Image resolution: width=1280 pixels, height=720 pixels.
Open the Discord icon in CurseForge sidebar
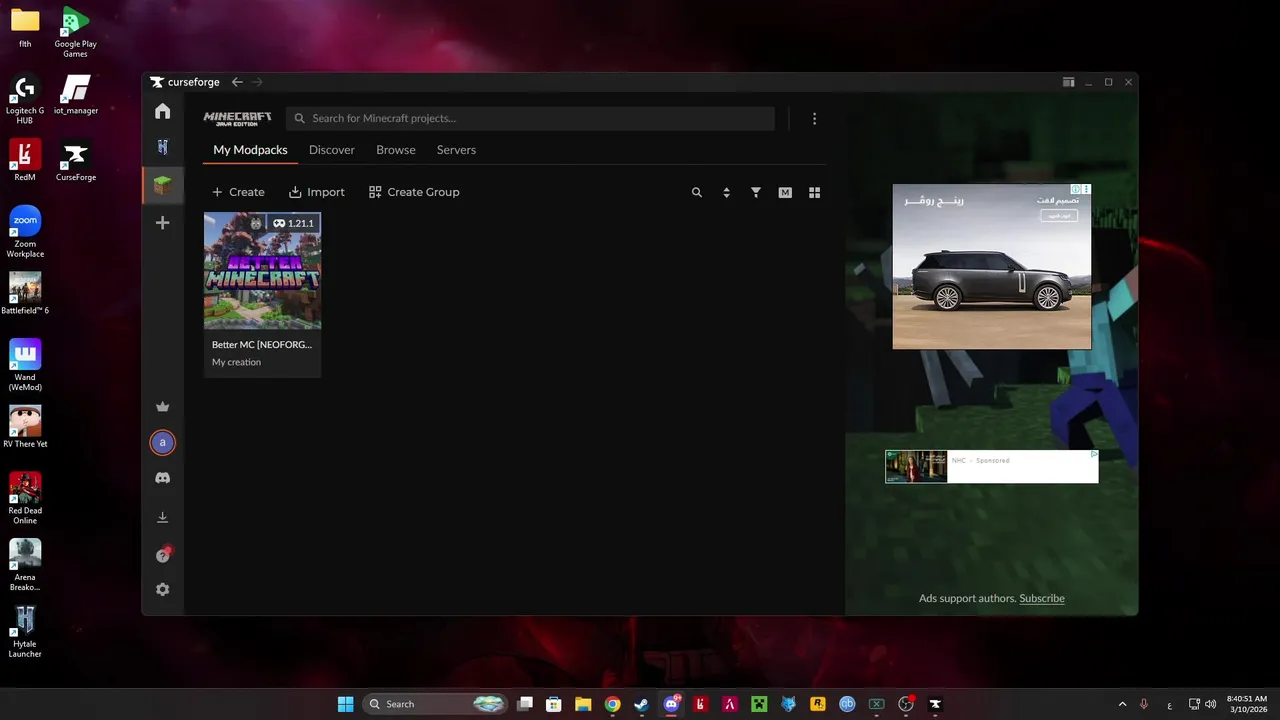(x=163, y=478)
